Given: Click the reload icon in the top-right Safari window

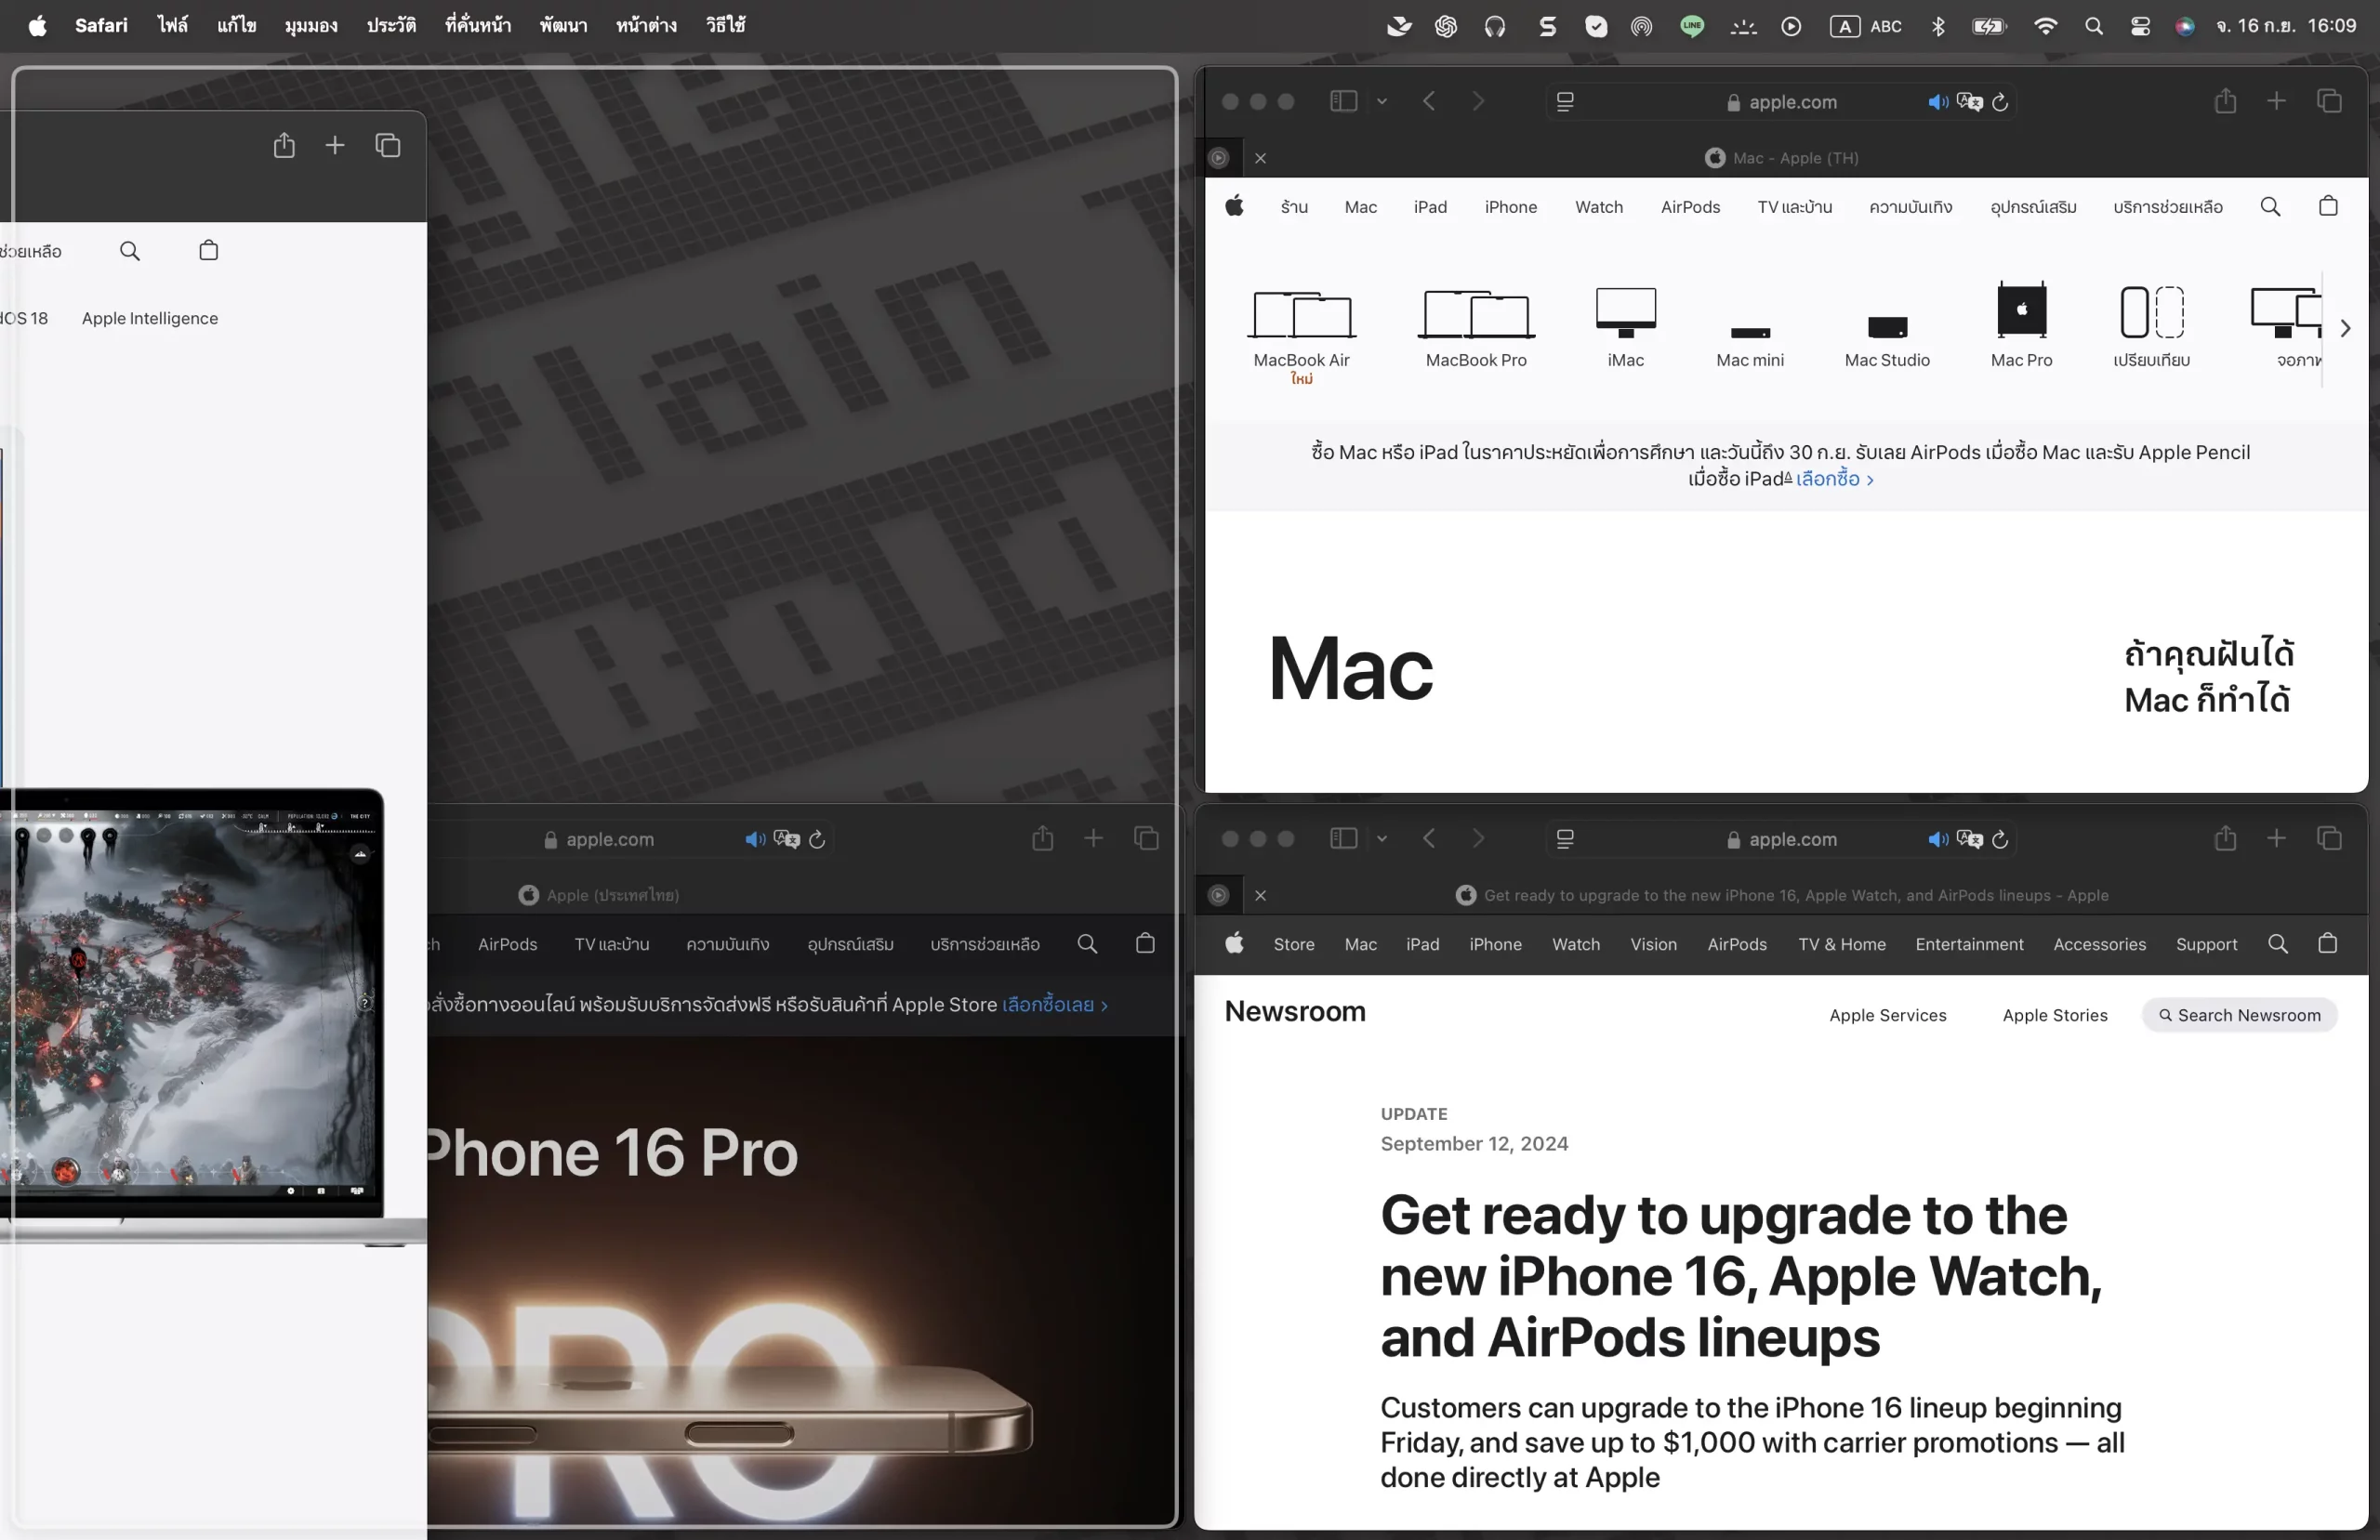Looking at the screenshot, I should 2000,102.
